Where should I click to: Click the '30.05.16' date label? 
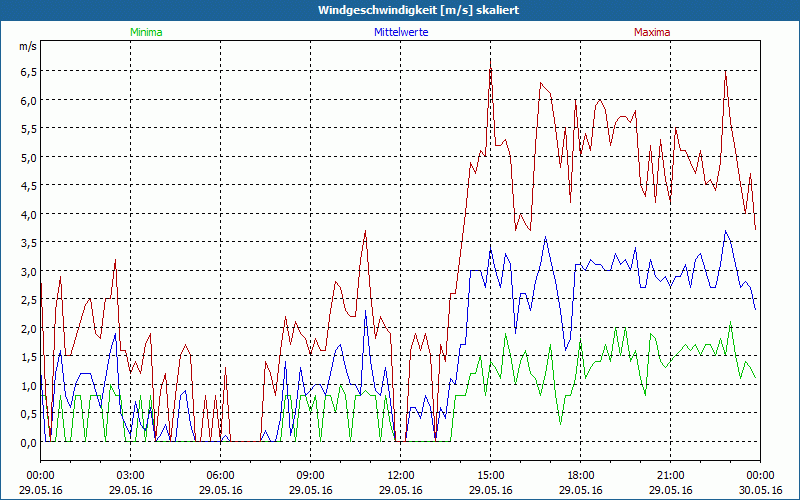pyautogui.click(x=760, y=490)
